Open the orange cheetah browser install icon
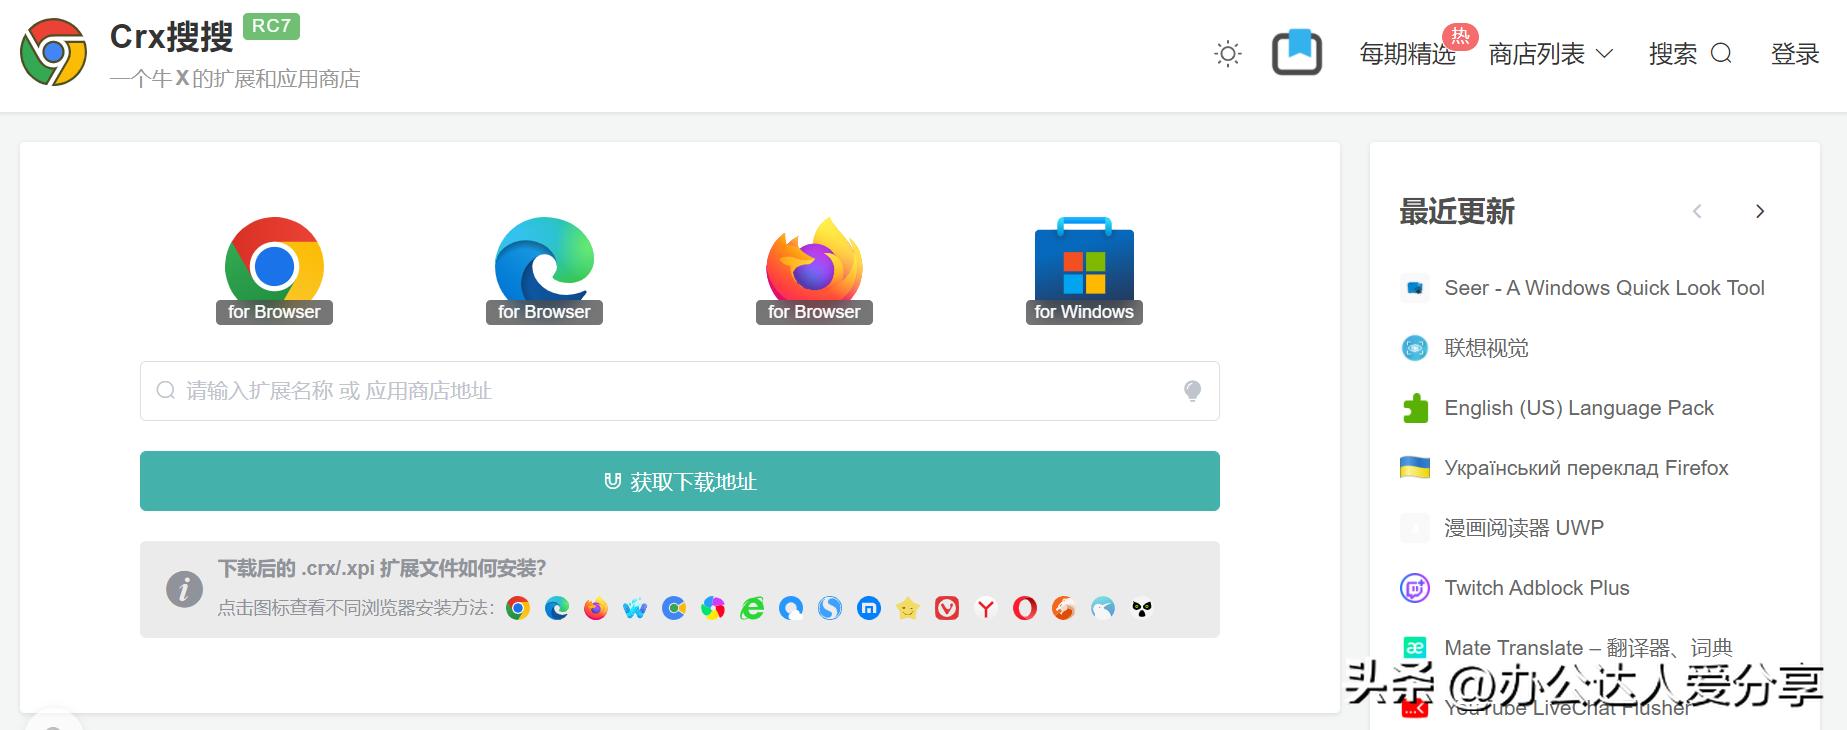Image resolution: width=1847 pixels, height=730 pixels. pyautogui.click(x=1064, y=608)
